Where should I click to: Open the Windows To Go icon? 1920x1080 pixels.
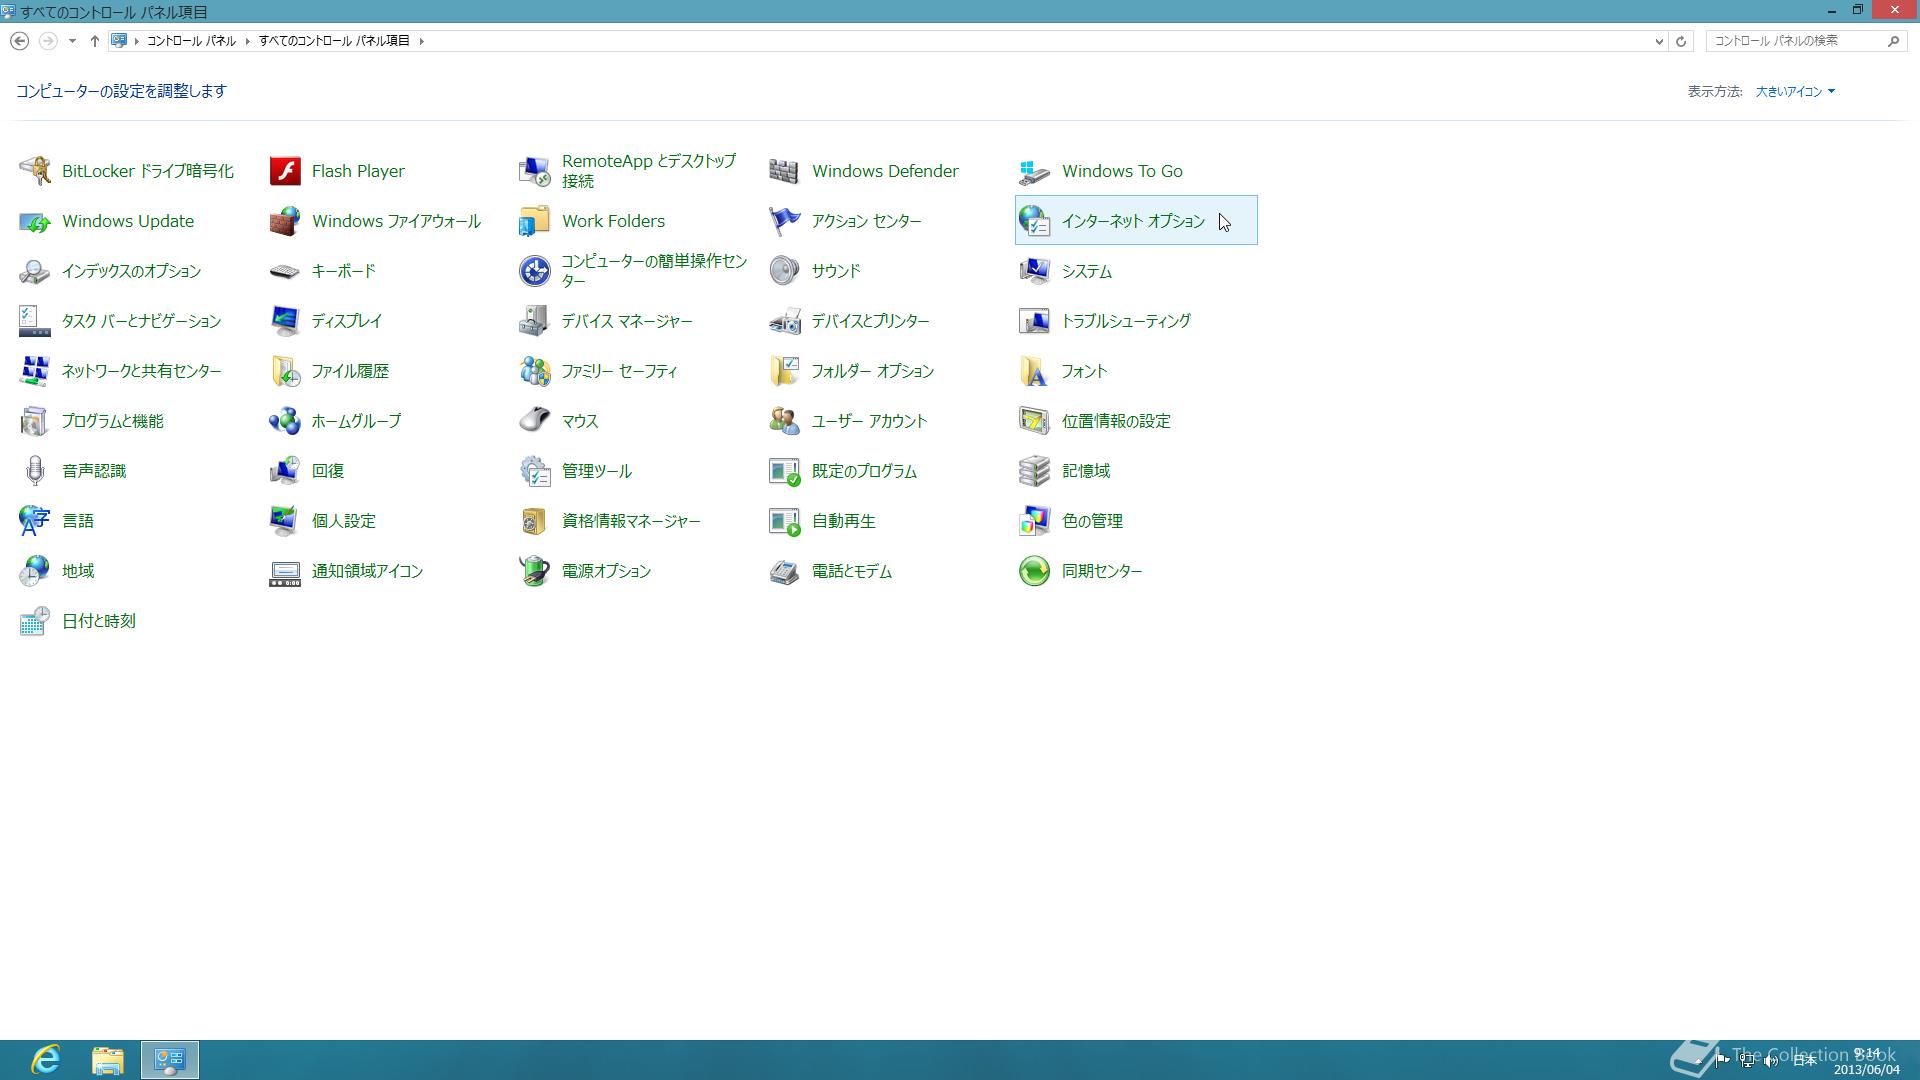pos(1035,171)
